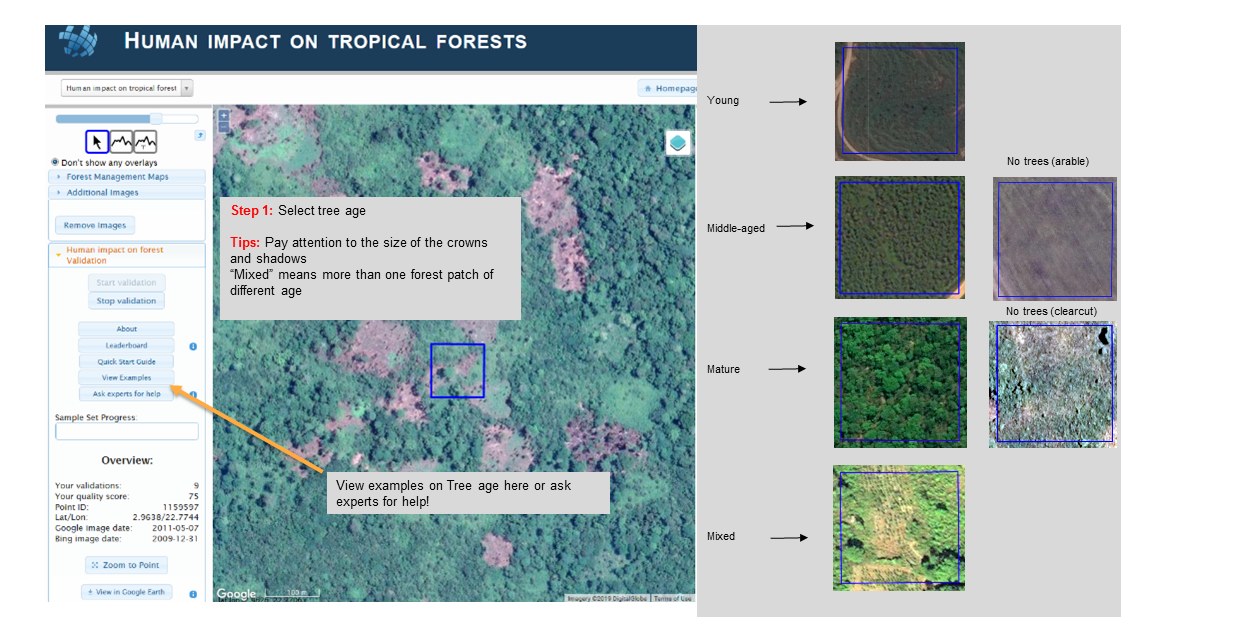Screen dimensions: 1250x628
Task: Go to the Homepage button
Action: click(668, 88)
